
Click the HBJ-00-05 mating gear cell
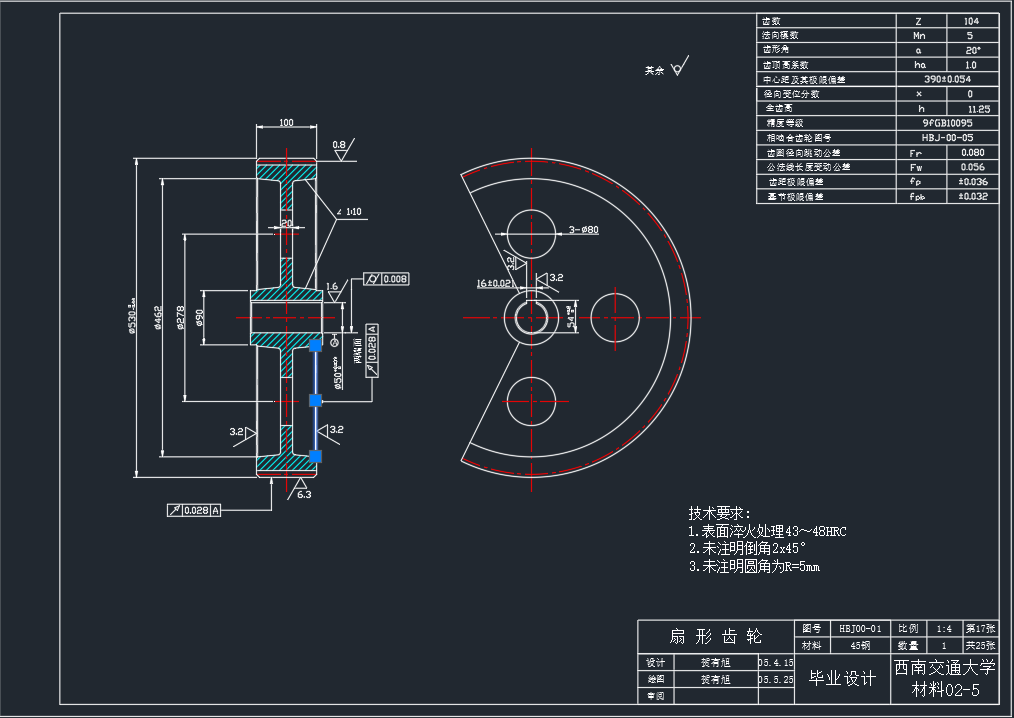click(947, 138)
